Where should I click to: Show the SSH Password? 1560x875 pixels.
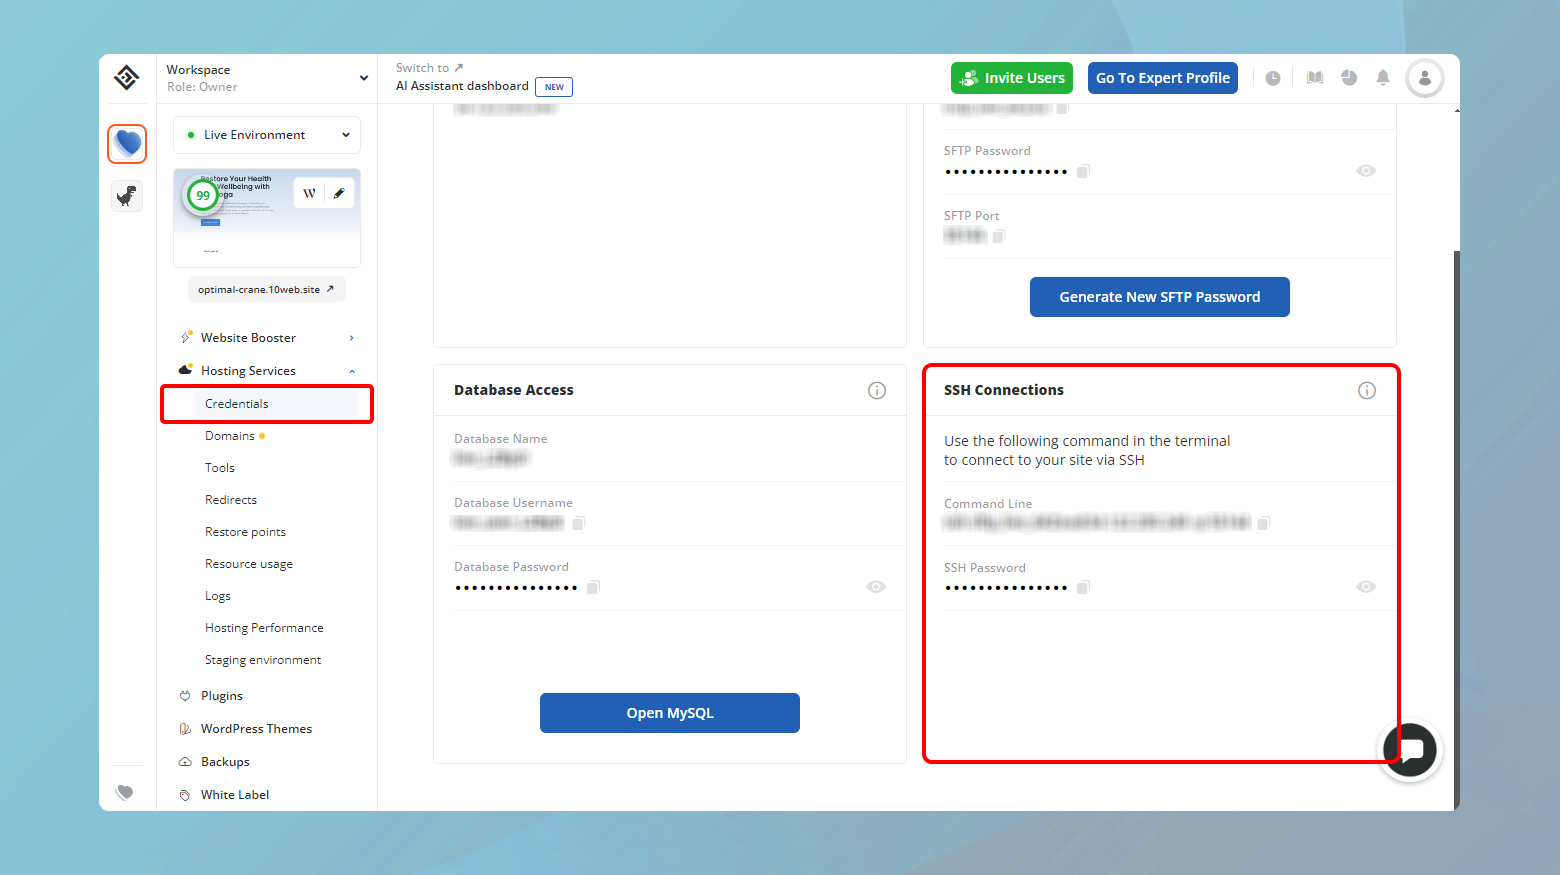pyautogui.click(x=1365, y=587)
